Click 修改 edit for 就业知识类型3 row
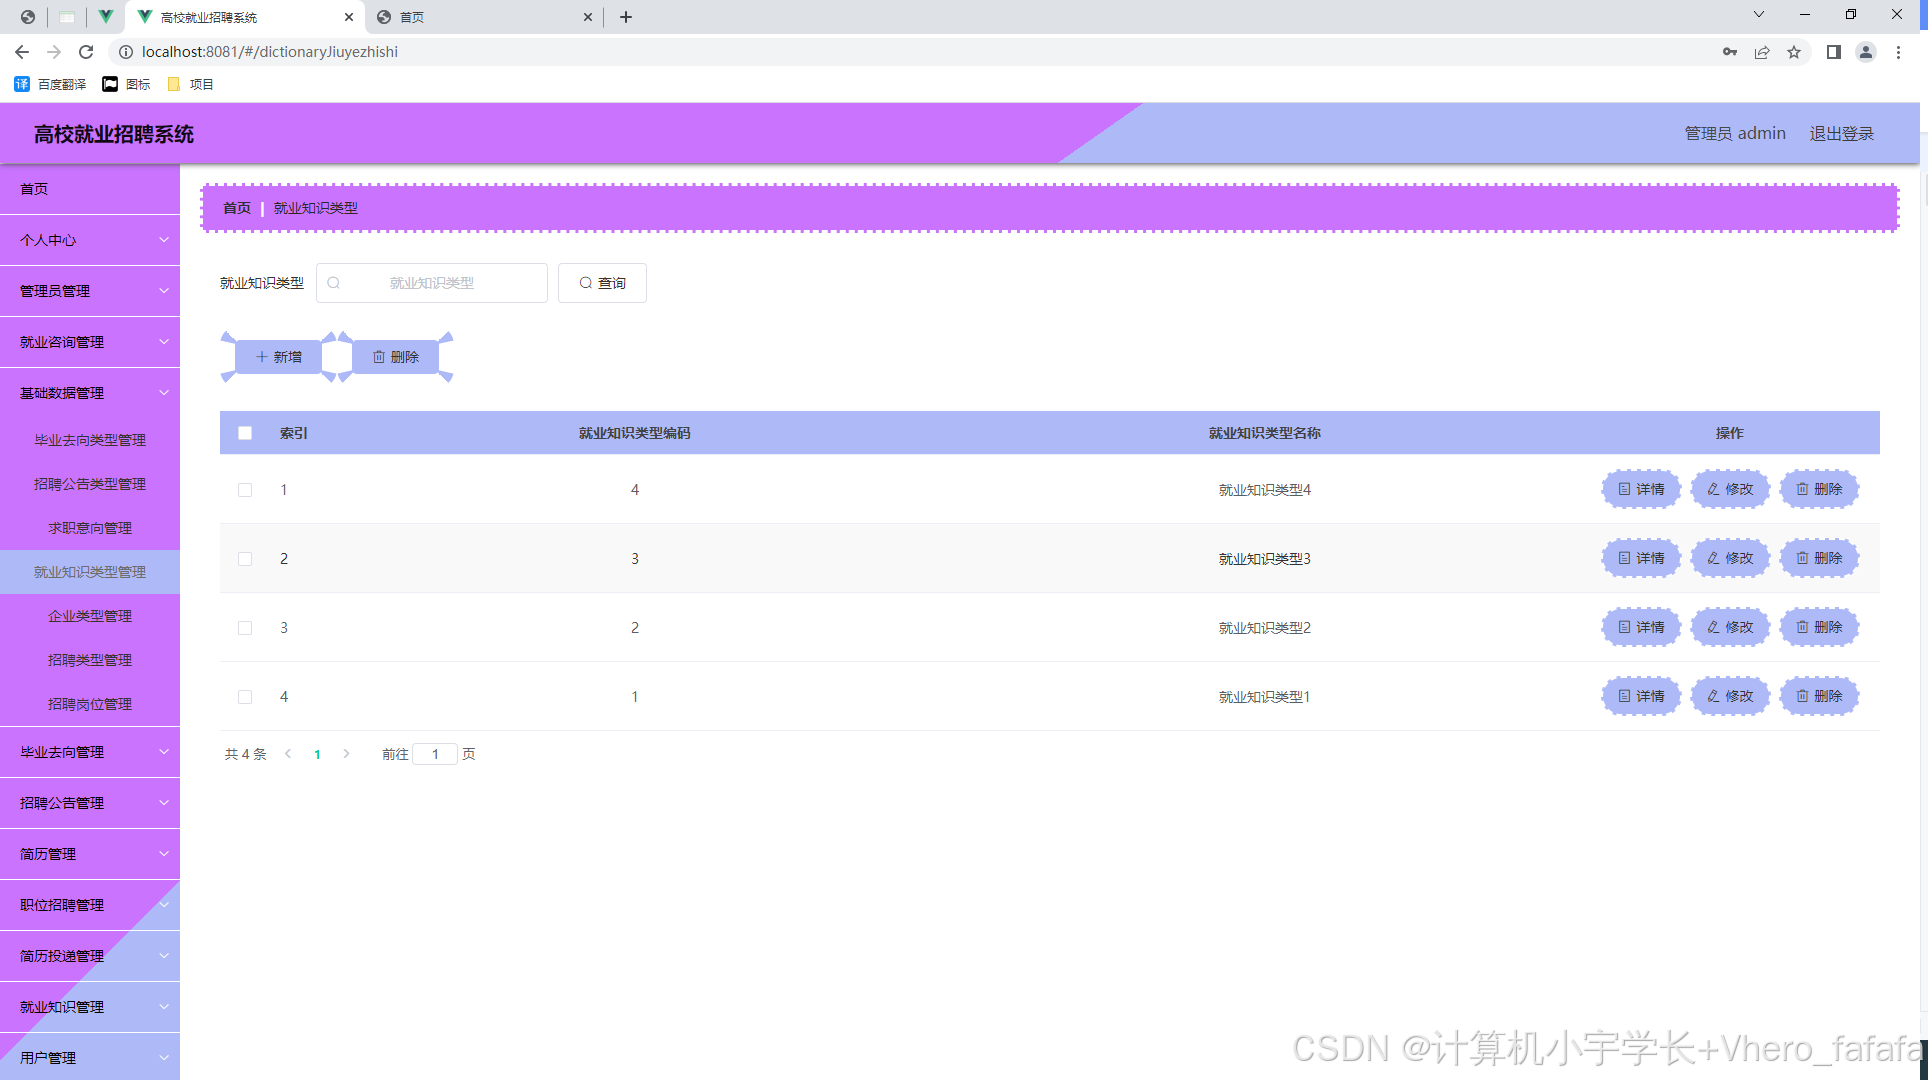Viewport: 1928px width, 1080px height. (x=1730, y=558)
